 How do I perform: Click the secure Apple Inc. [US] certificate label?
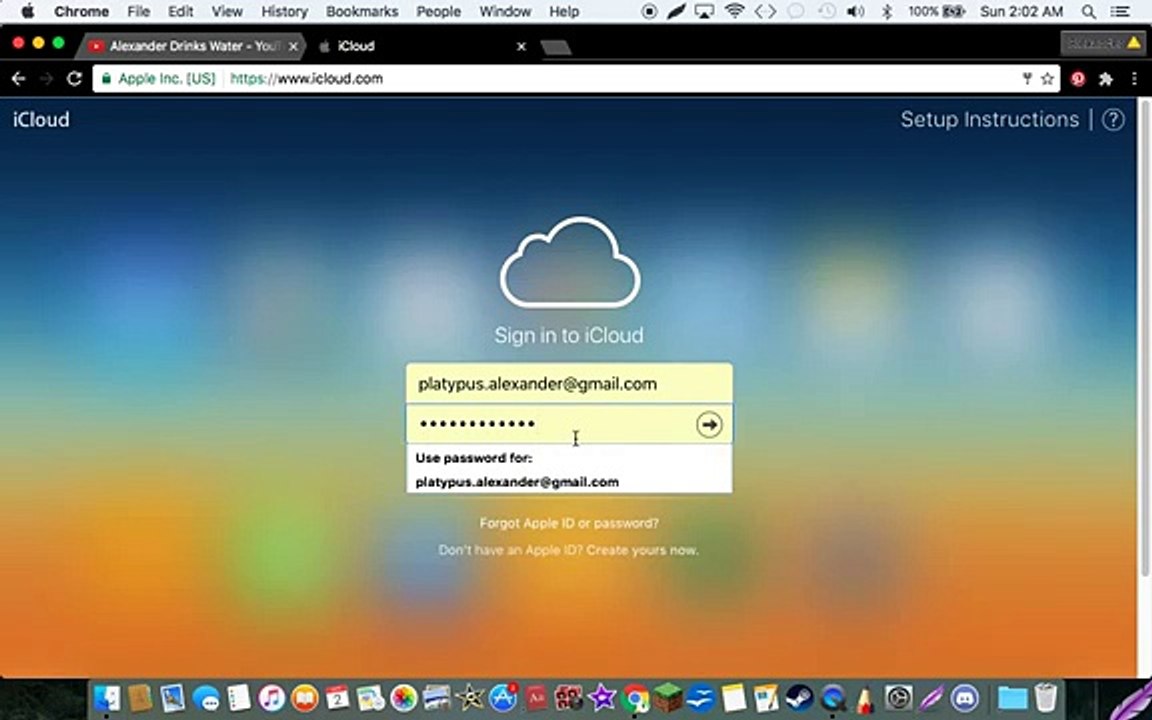pos(158,79)
